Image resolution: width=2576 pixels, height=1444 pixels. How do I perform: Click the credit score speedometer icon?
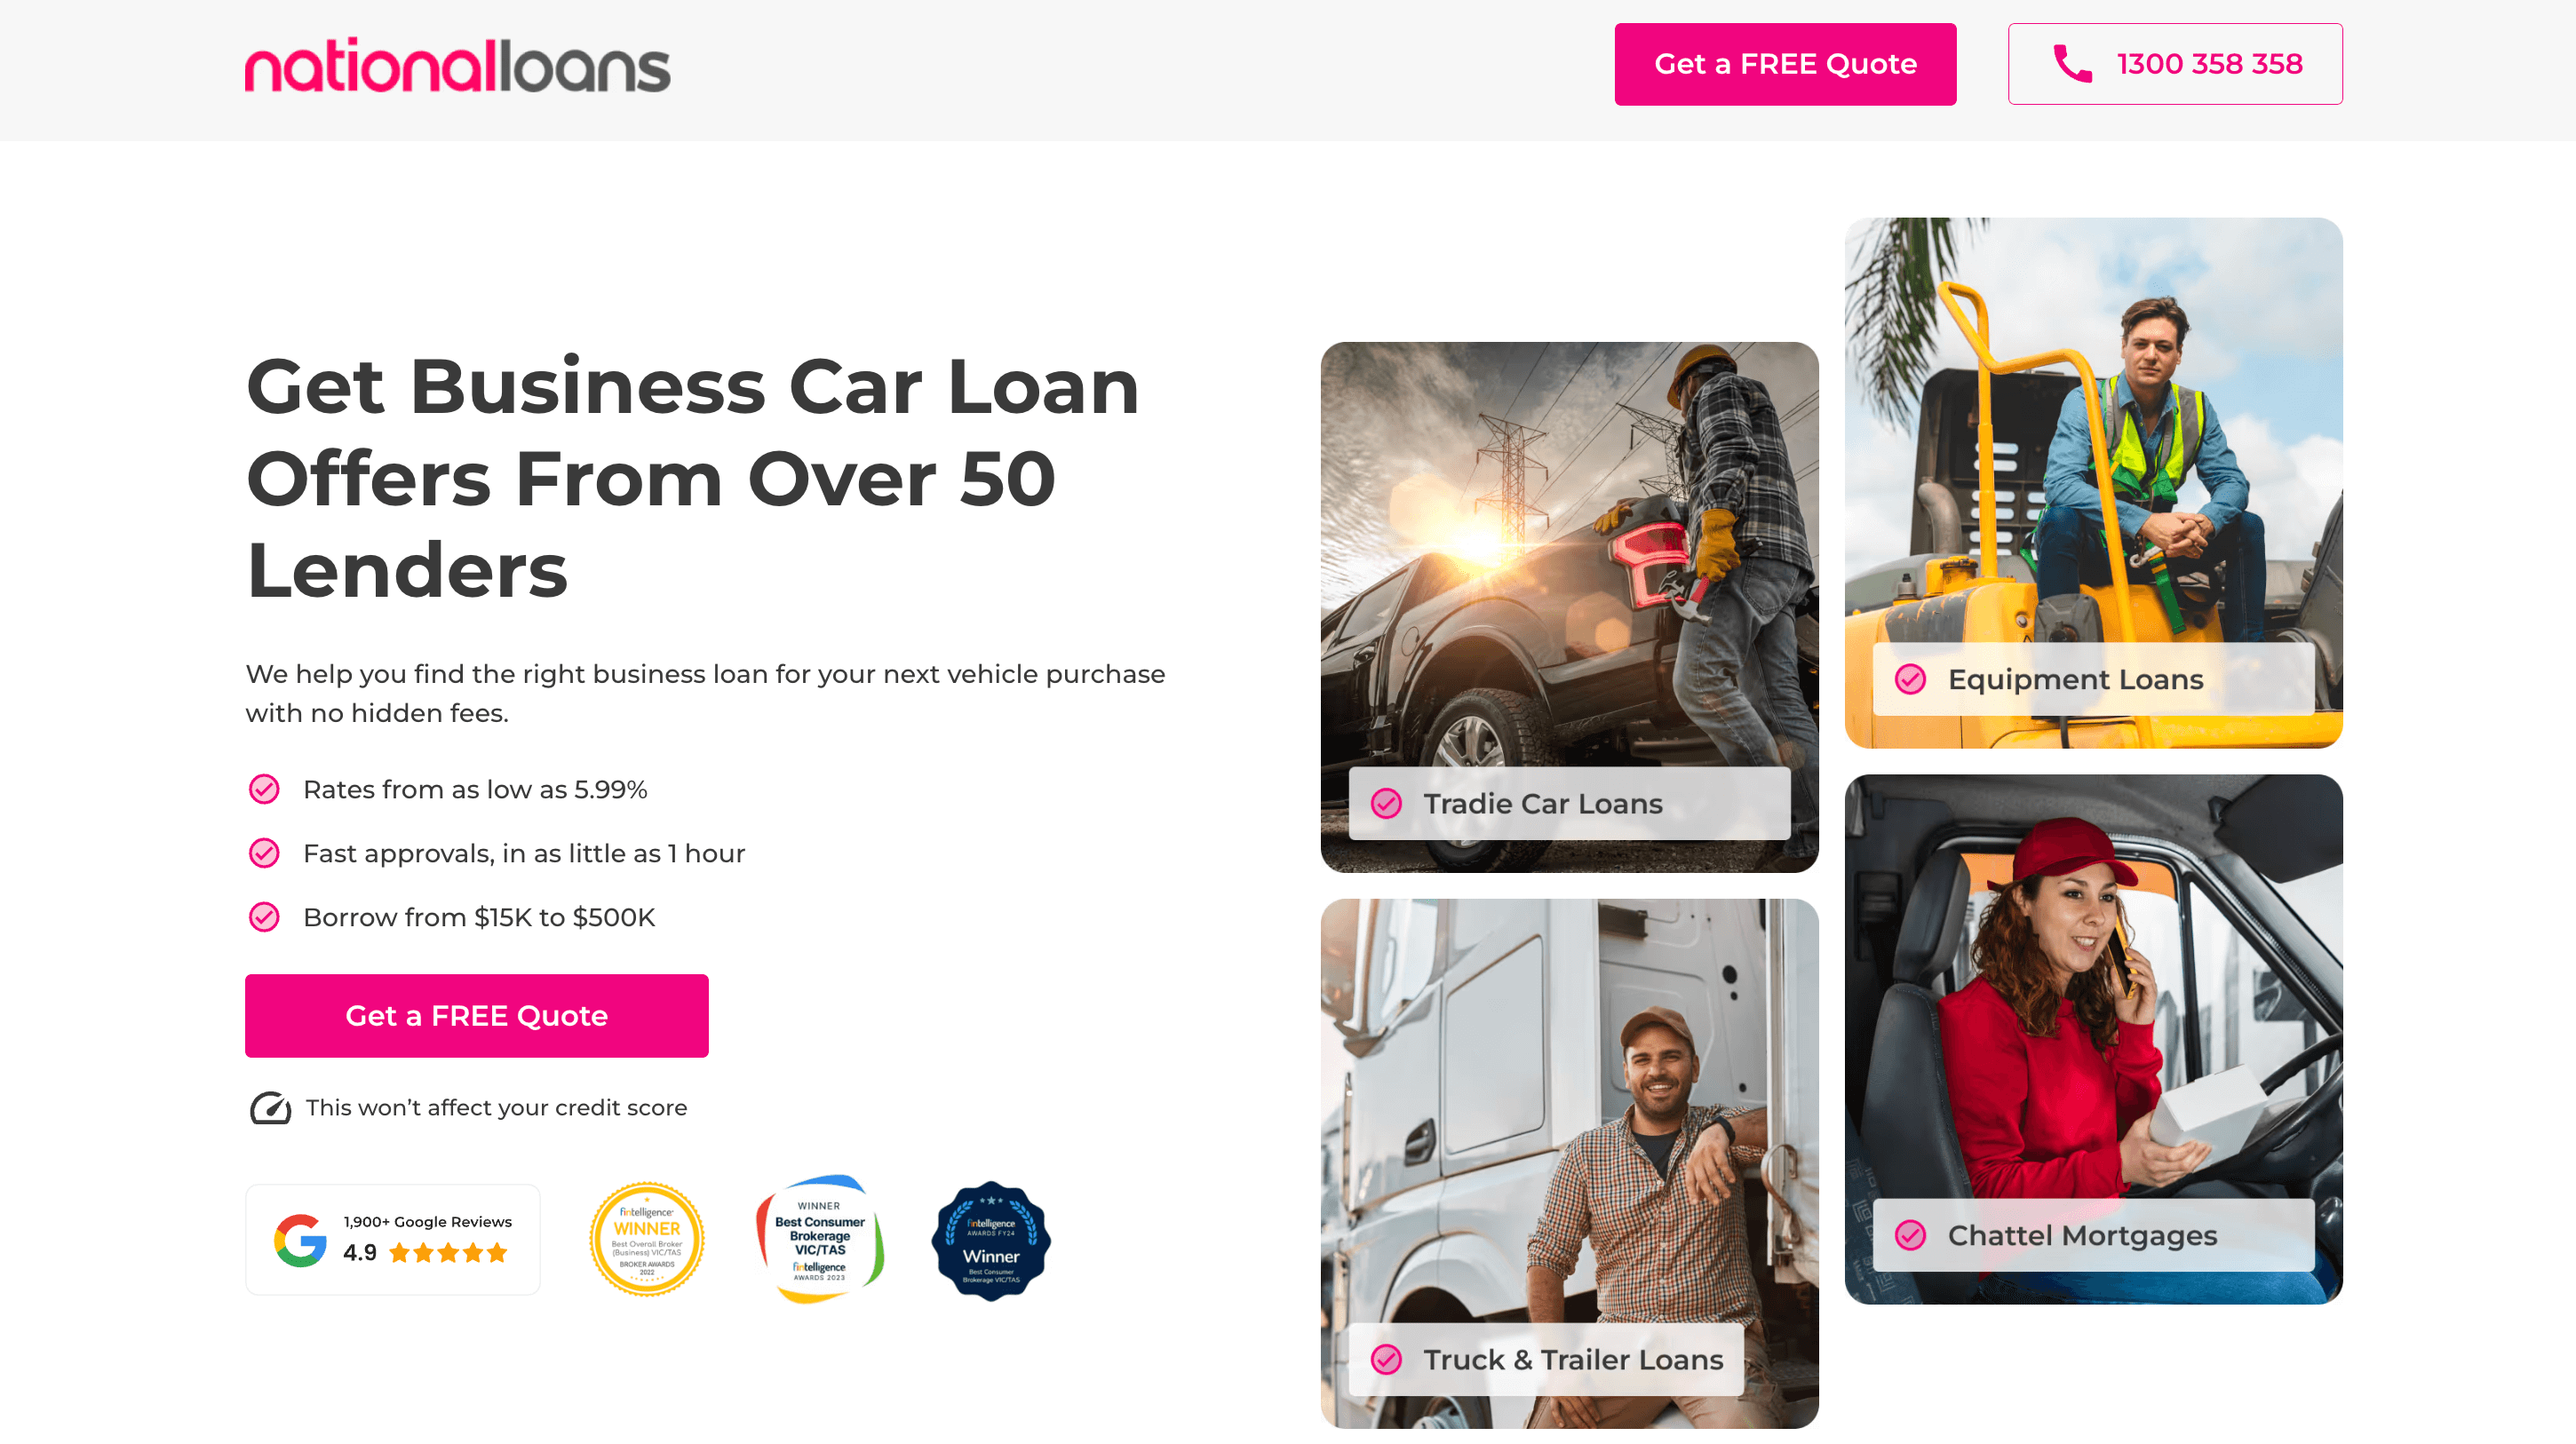coord(270,1107)
